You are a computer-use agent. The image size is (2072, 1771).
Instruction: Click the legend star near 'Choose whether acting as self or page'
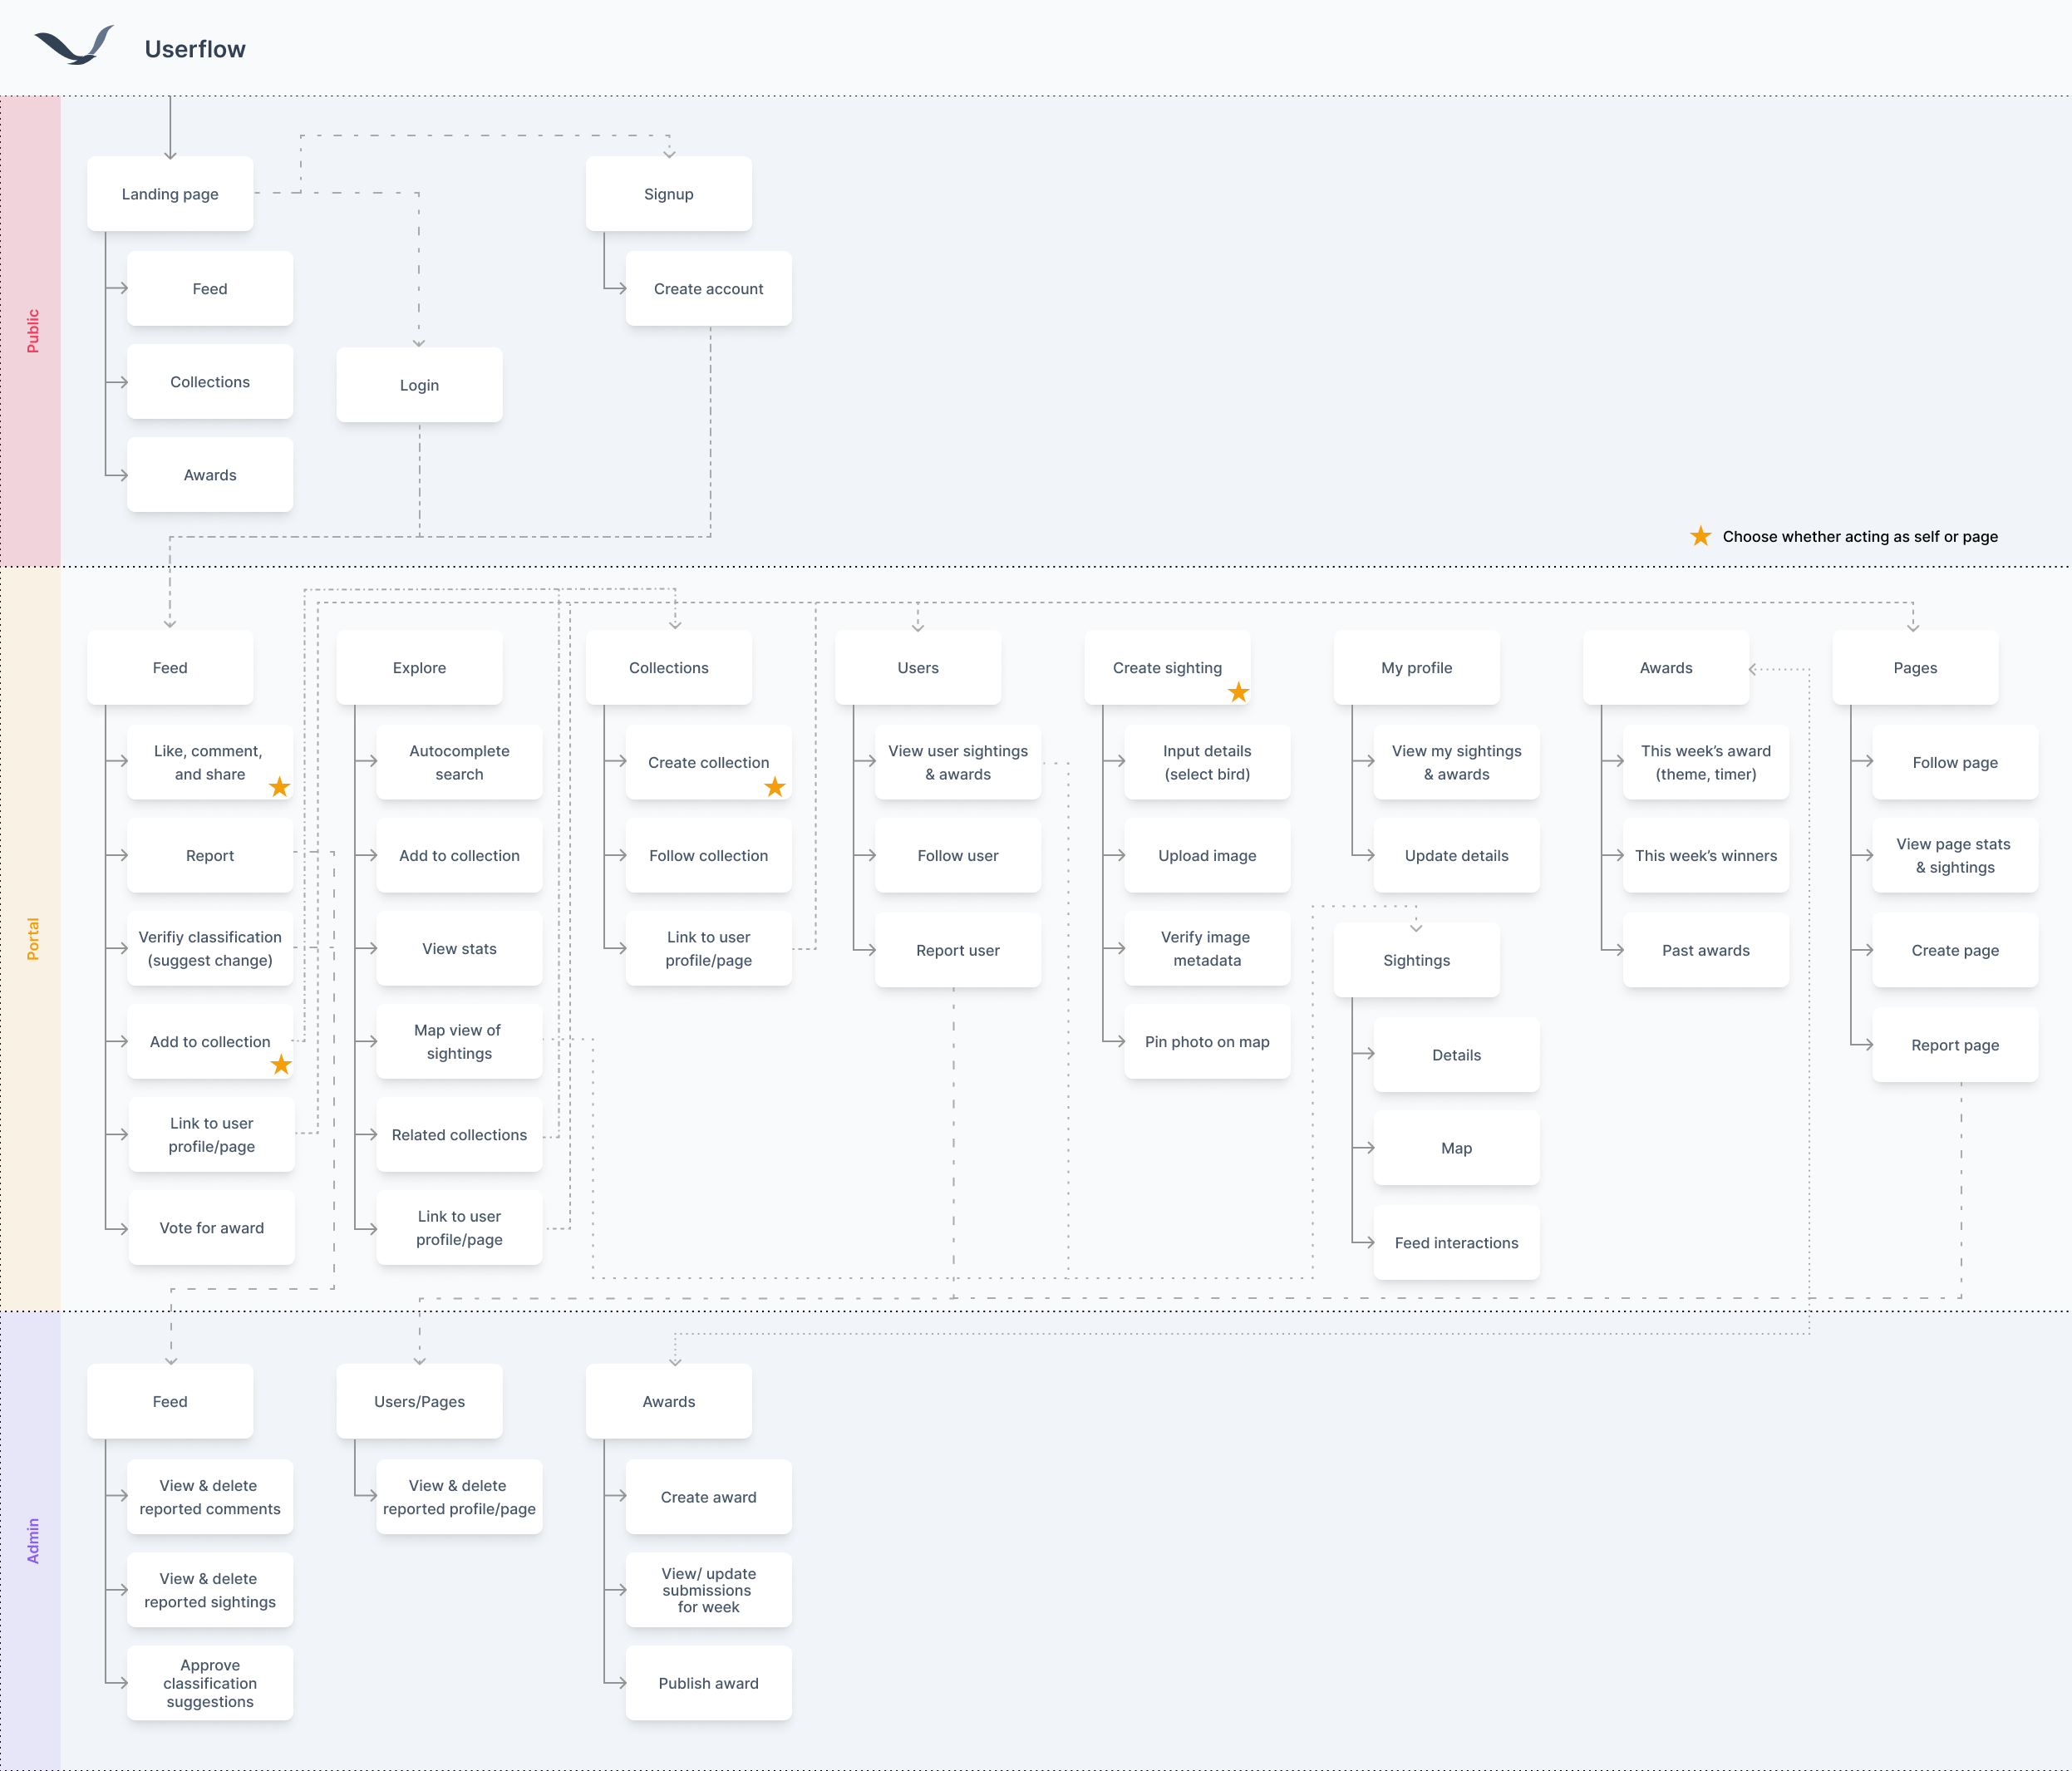1700,536
